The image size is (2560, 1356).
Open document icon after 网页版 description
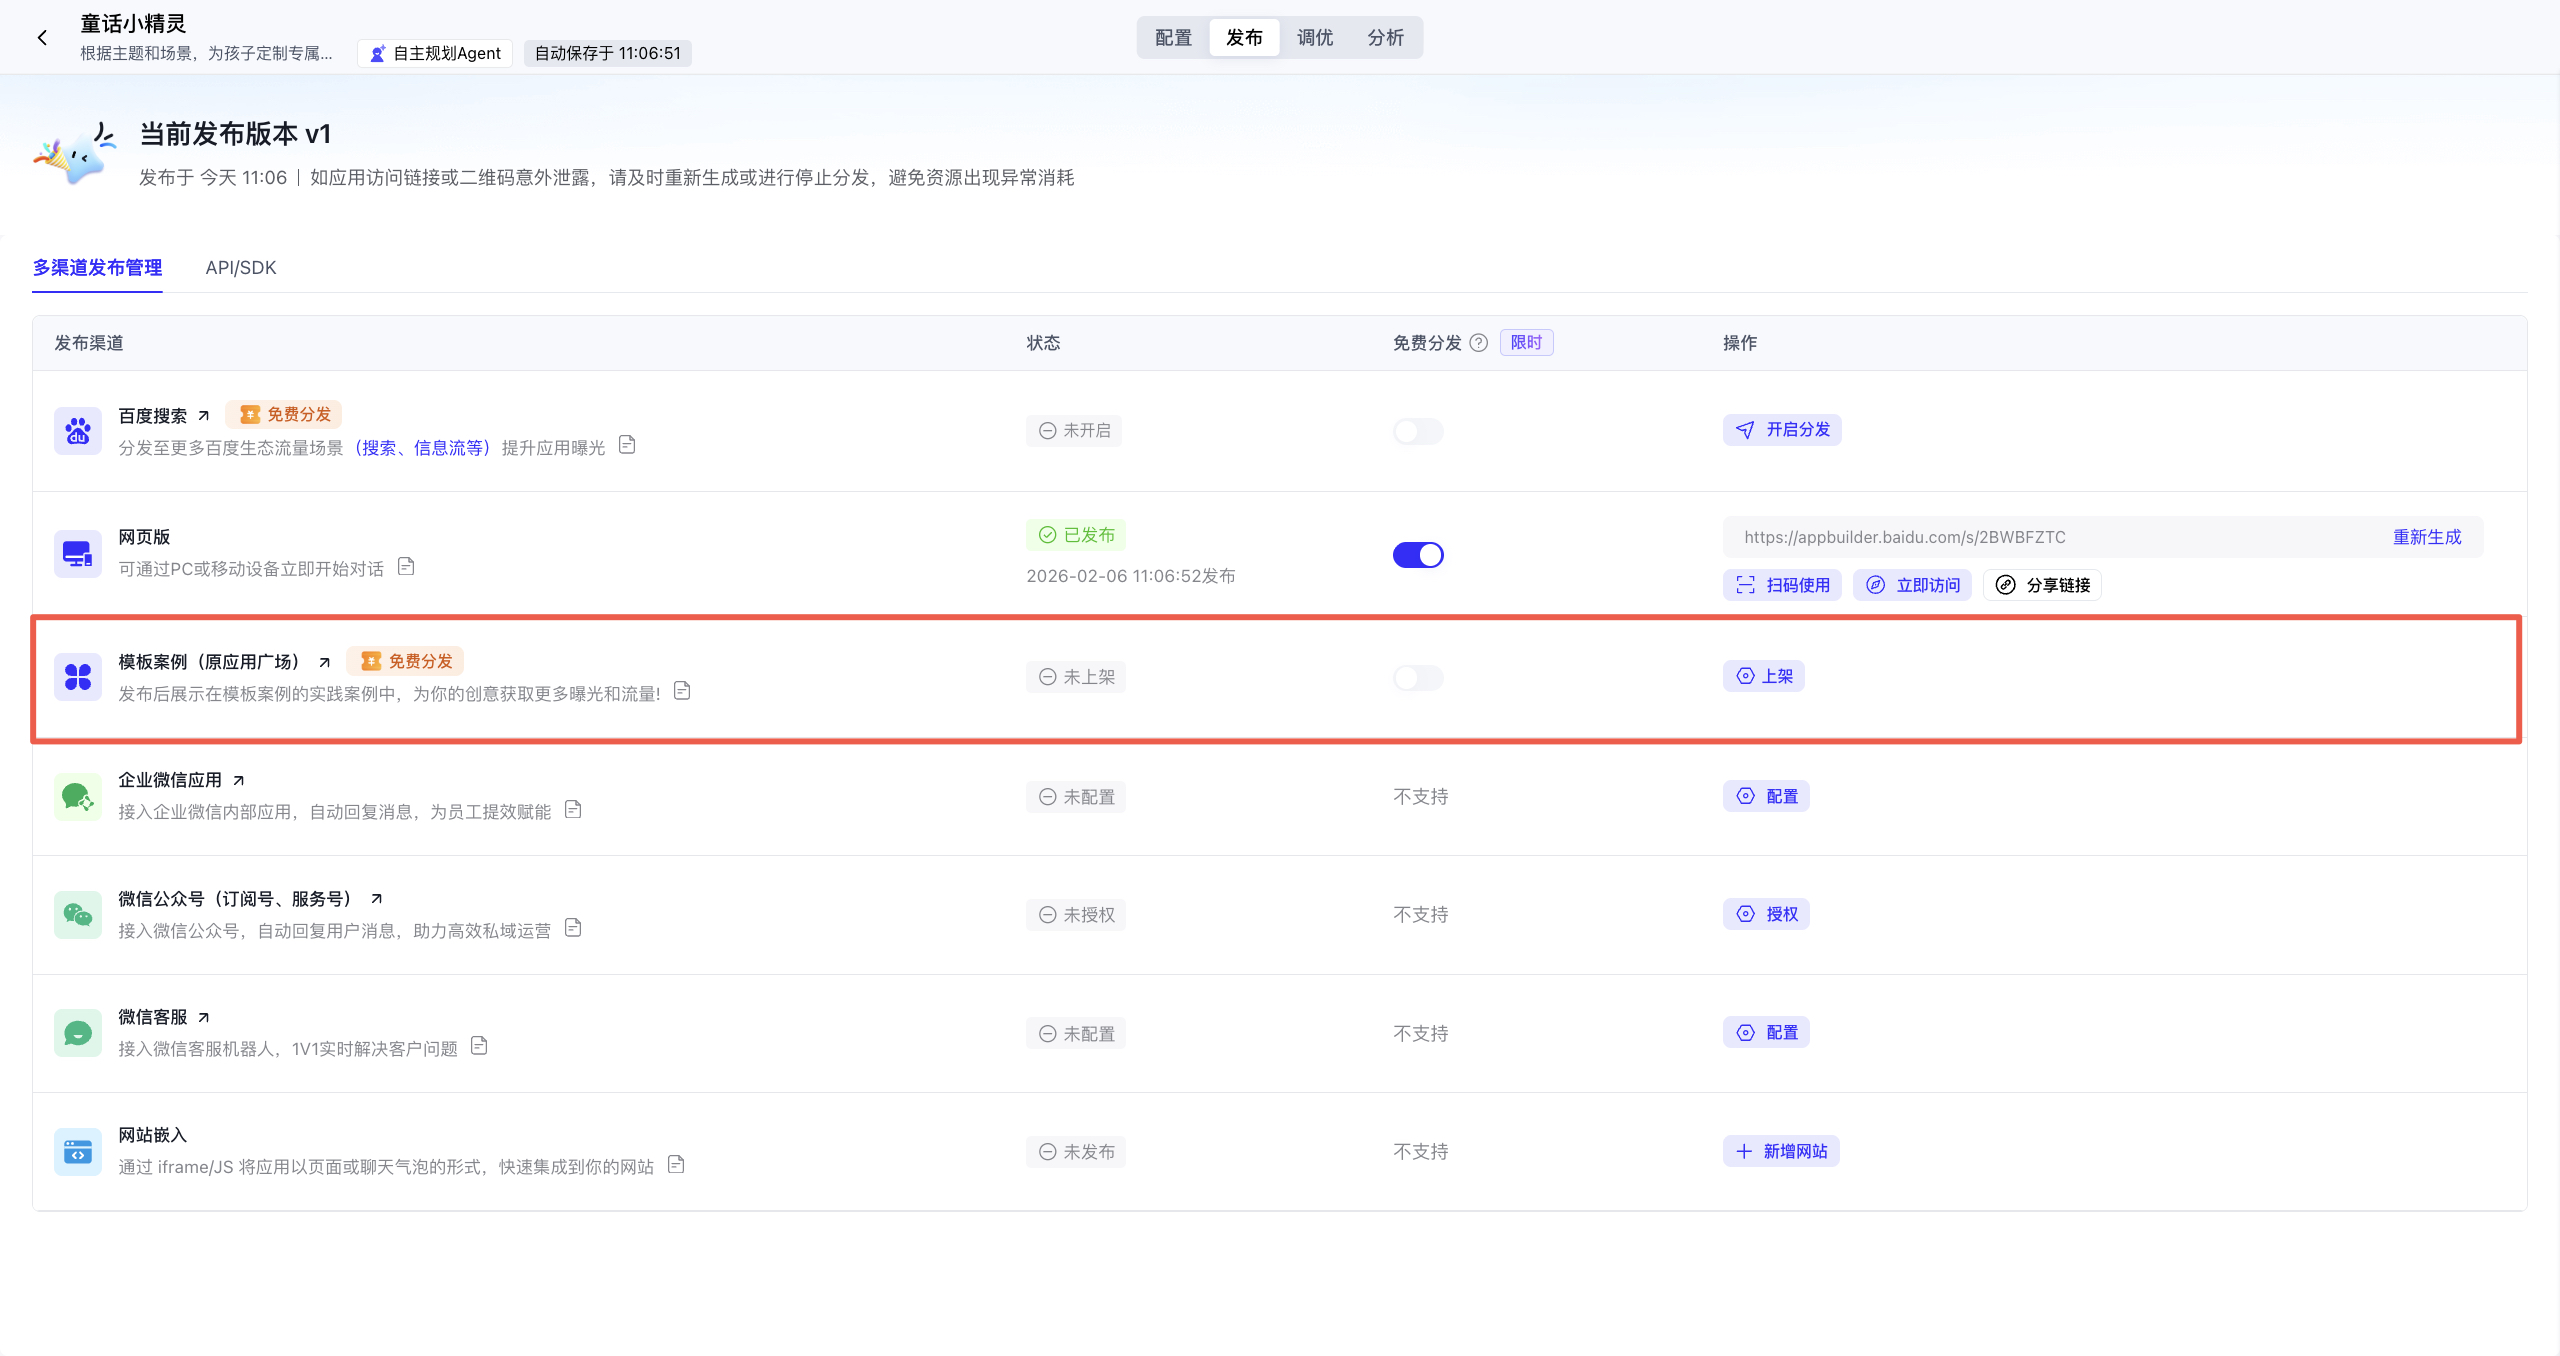[x=406, y=567]
